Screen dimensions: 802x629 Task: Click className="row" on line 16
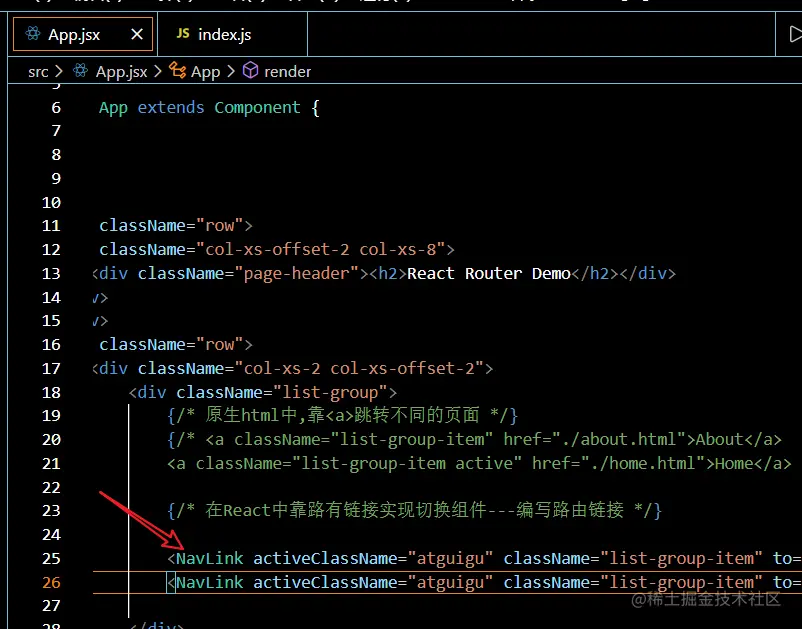(x=172, y=344)
